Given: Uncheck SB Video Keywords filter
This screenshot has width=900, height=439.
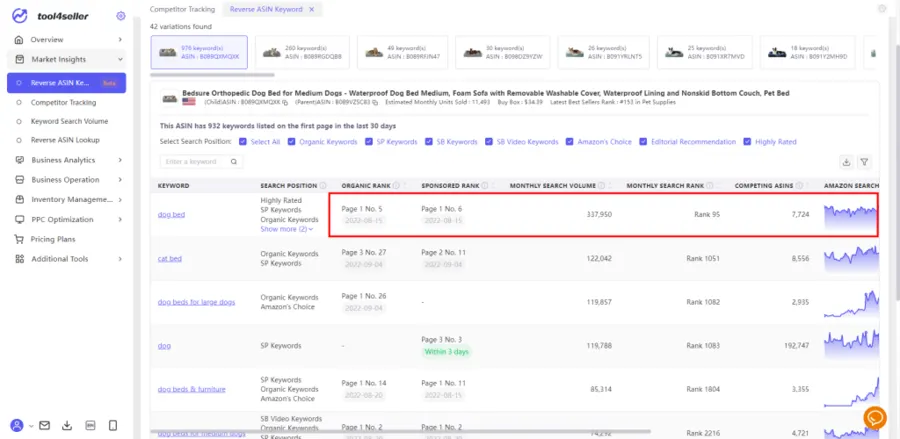Looking at the screenshot, I should (x=488, y=142).
